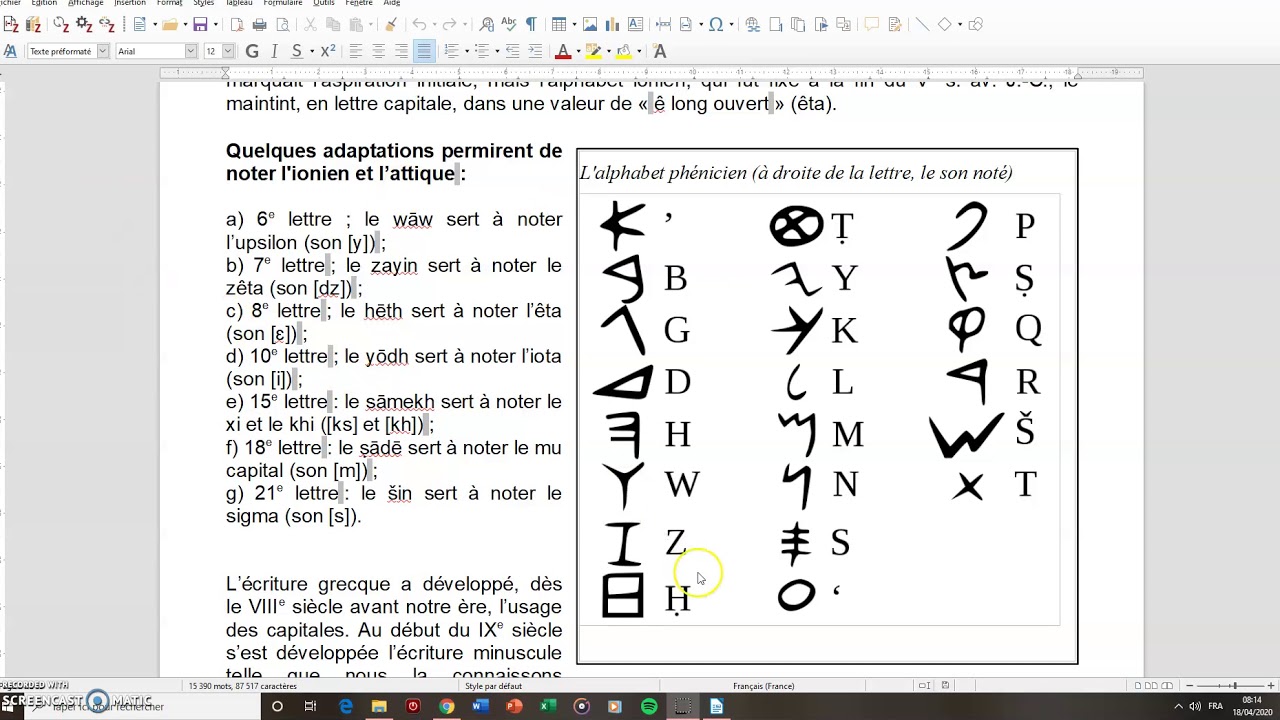Click the Undo arrow
1280x720 pixels.
coord(418,24)
